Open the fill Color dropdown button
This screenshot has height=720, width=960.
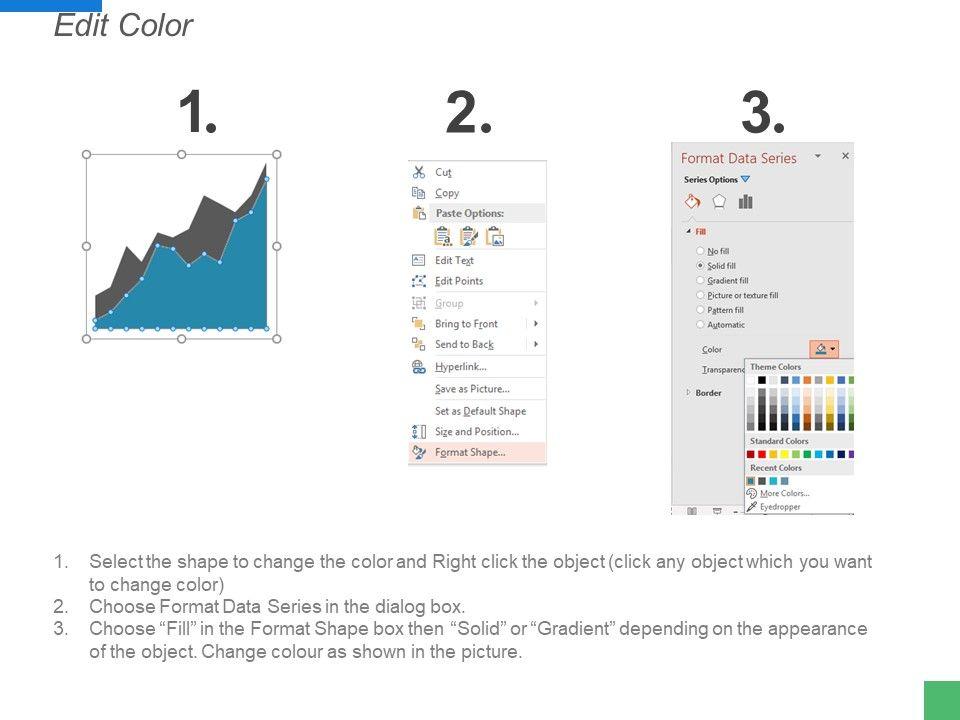[826, 349]
